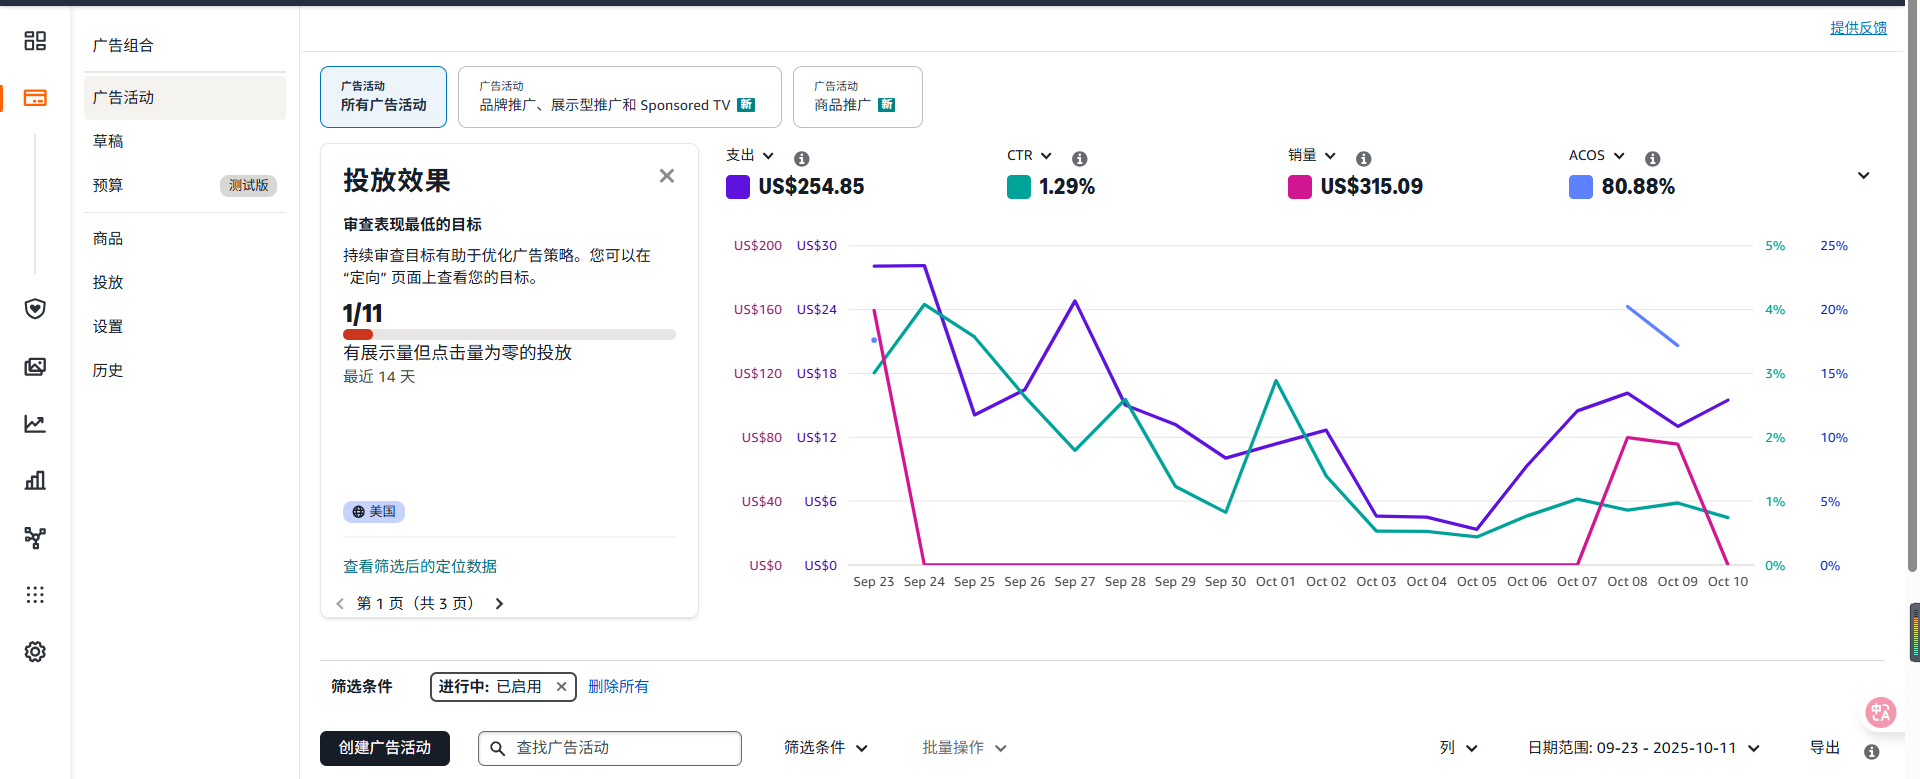Open the image creative assets sidebar icon
Image resolution: width=1920 pixels, height=779 pixels.
[x=35, y=367]
